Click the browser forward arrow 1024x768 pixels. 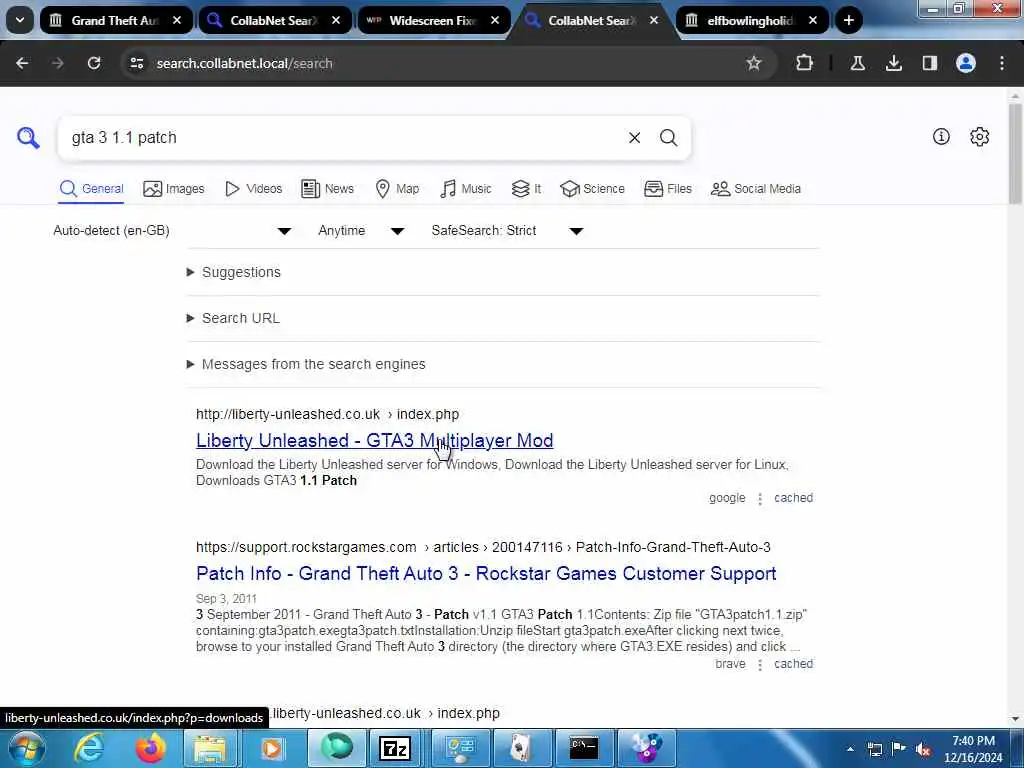point(57,63)
